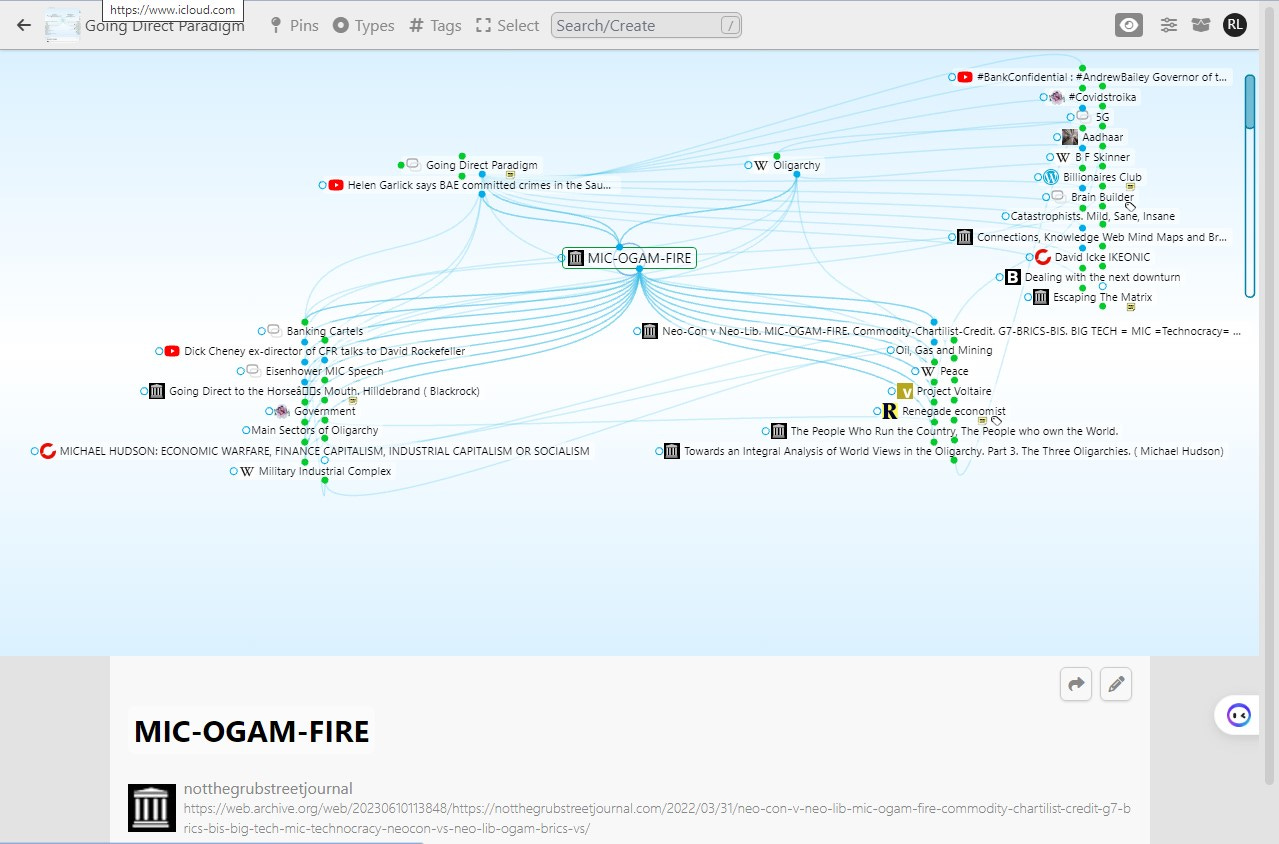
Task: Open the chat assistant floating icon
Action: [1238, 715]
